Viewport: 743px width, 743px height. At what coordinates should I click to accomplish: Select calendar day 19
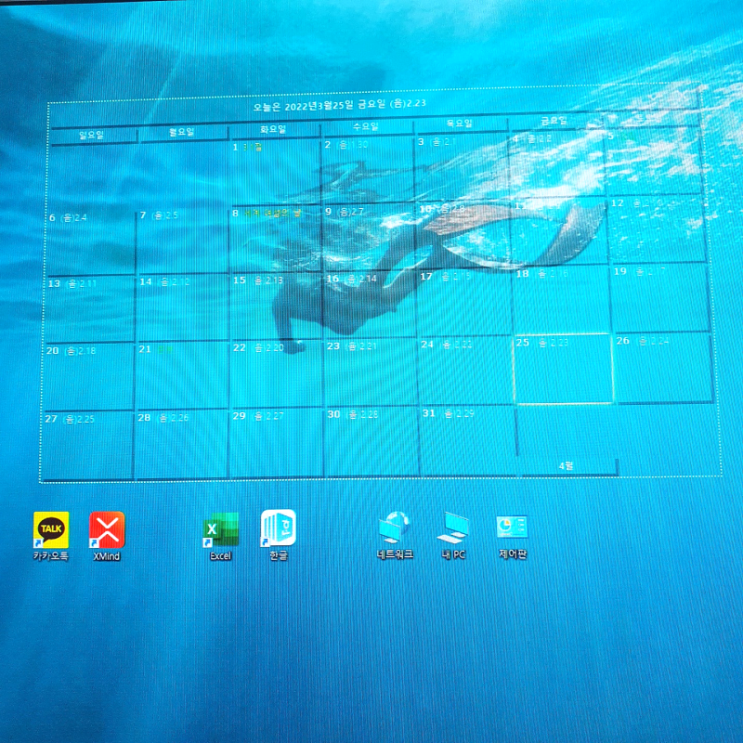click(660, 298)
